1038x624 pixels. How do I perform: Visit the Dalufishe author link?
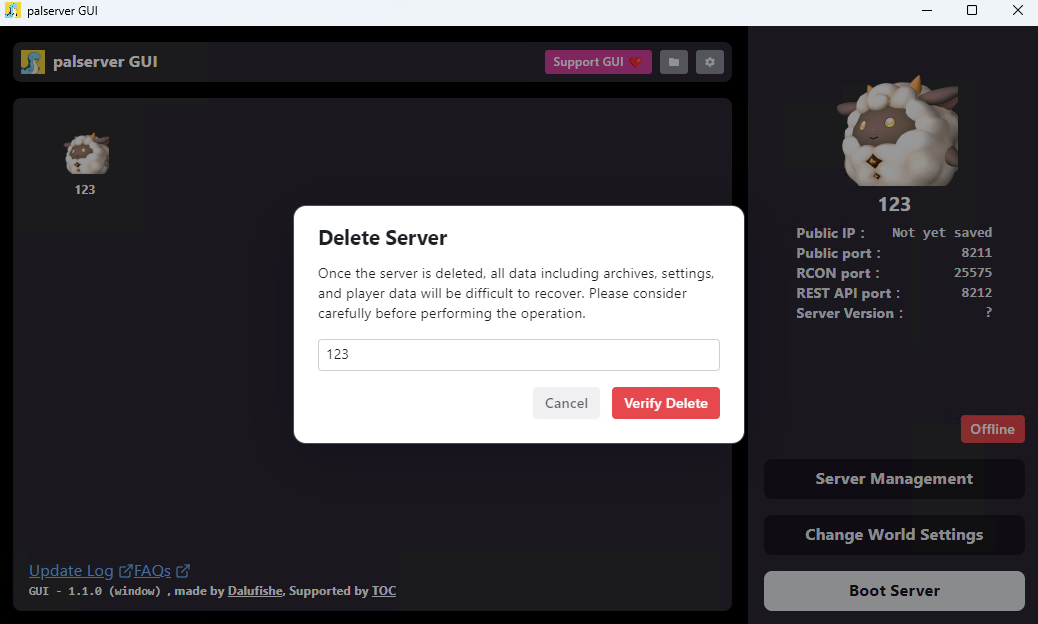click(255, 591)
